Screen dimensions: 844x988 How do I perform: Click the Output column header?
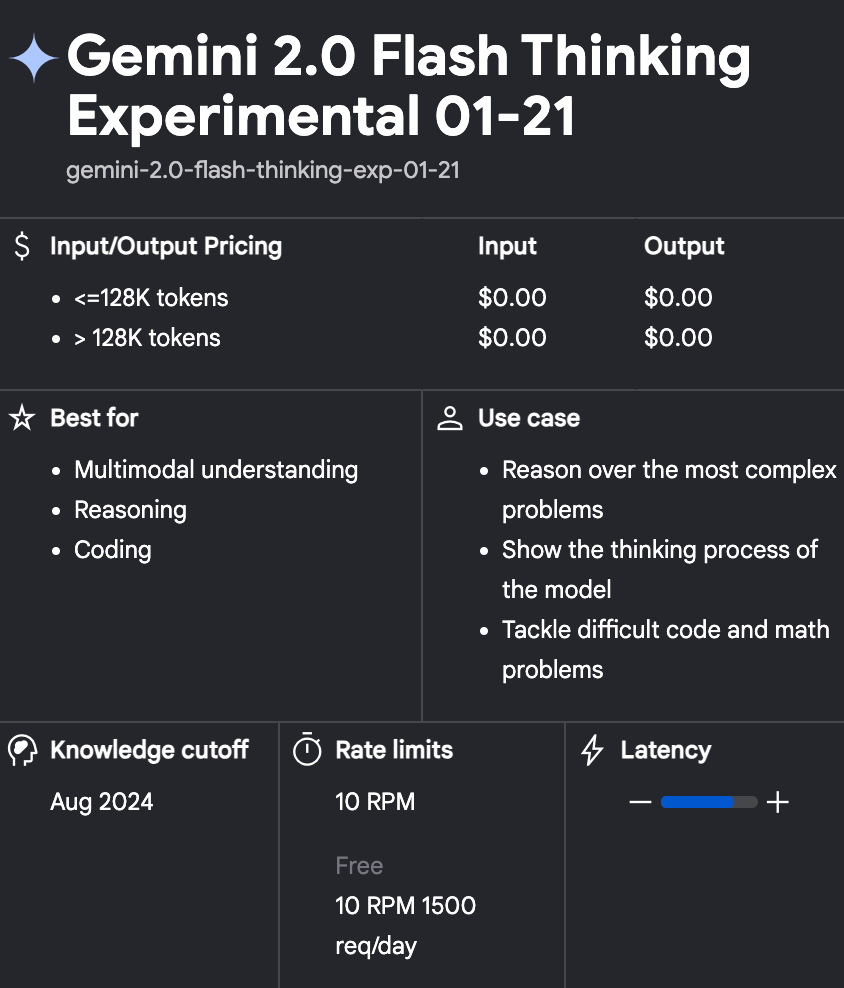click(x=684, y=246)
